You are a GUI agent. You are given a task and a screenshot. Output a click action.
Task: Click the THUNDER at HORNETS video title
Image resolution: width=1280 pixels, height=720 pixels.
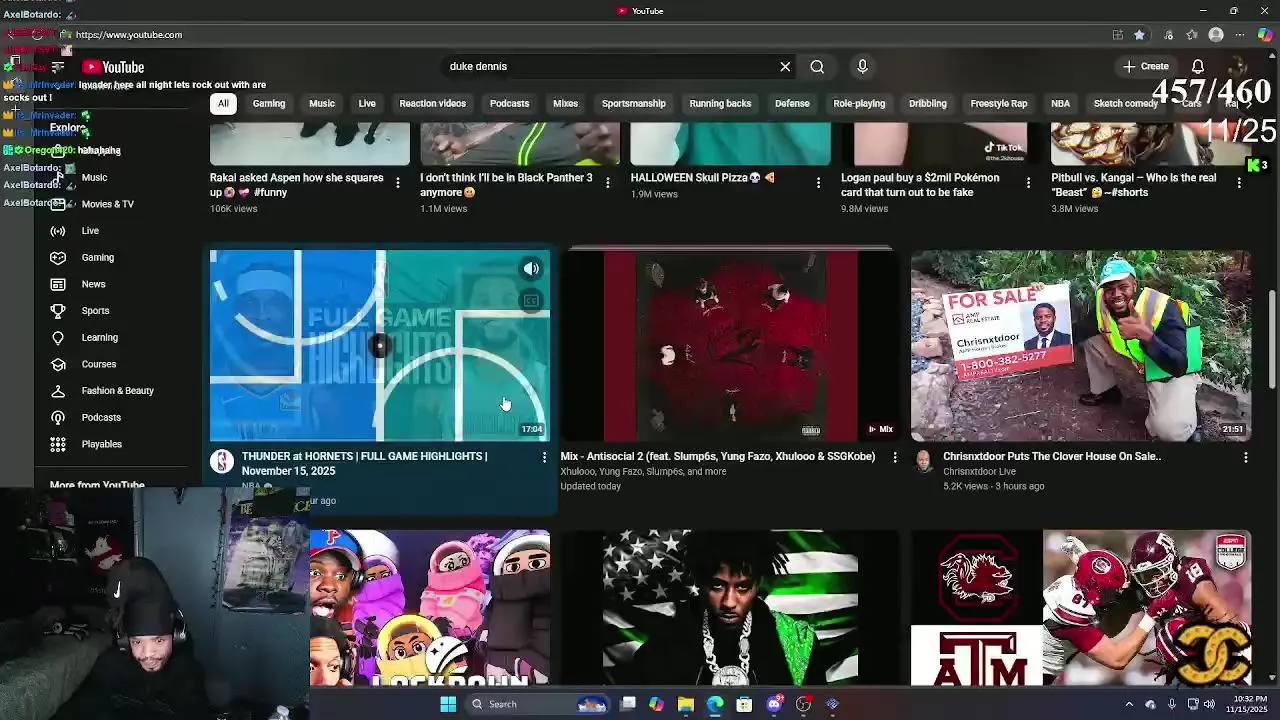[x=364, y=463]
